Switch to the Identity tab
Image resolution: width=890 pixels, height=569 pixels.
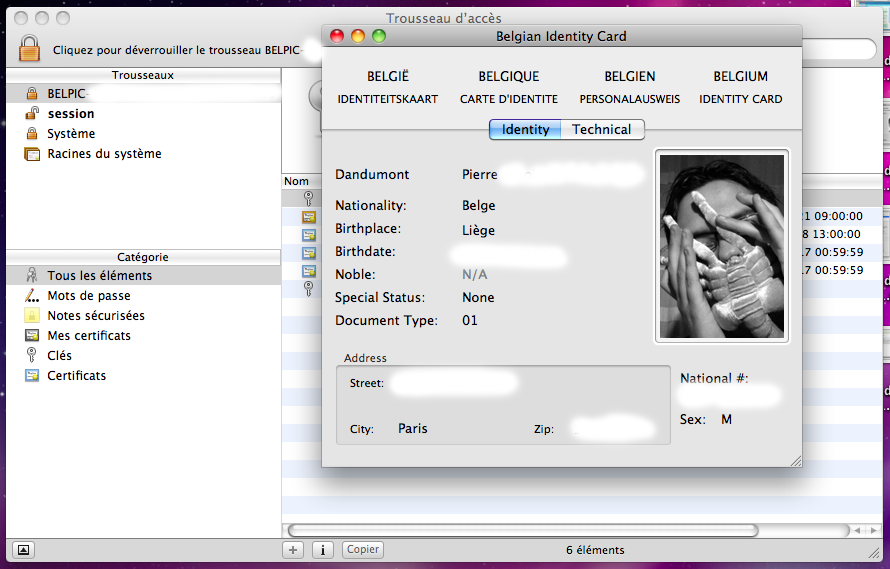click(525, 130)
